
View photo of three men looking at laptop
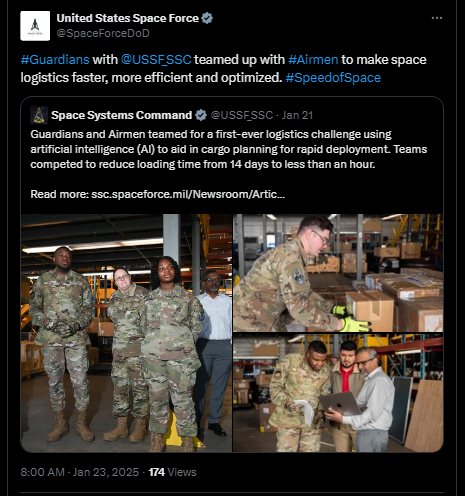[338, 393]
